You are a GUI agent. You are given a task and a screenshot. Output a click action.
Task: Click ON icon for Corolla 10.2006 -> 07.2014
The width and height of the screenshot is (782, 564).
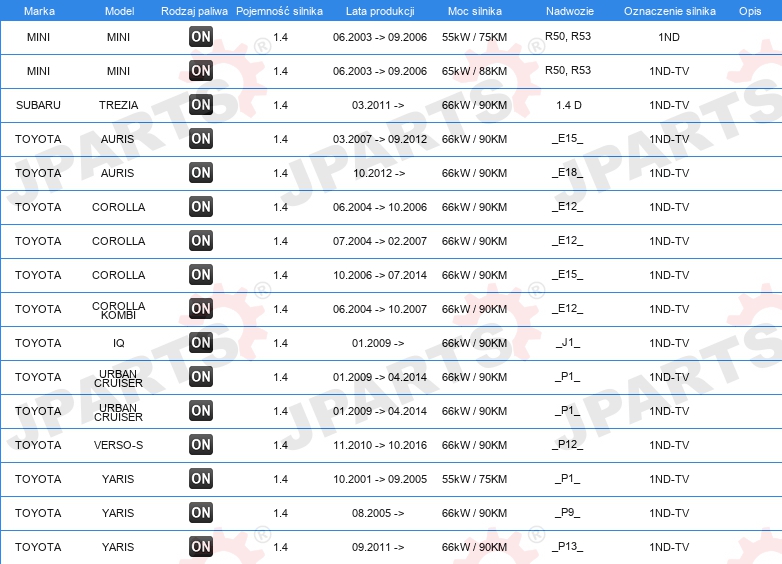[201, 274]
